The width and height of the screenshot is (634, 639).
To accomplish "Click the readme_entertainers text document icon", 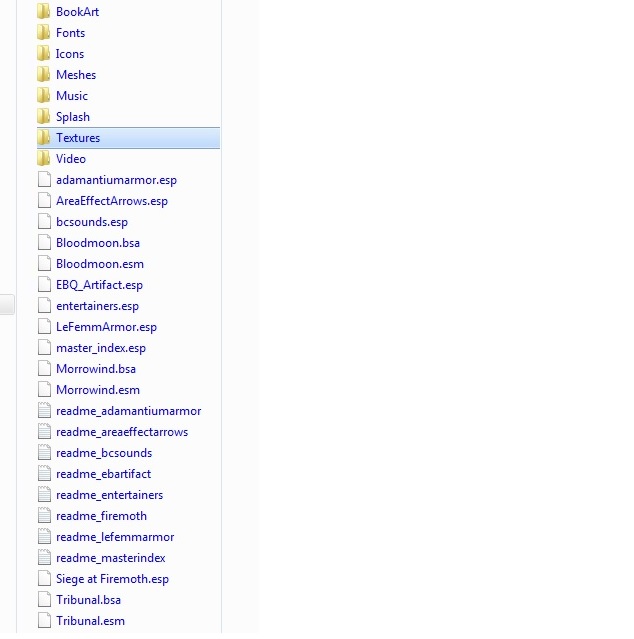I will [x=44, y=494].
